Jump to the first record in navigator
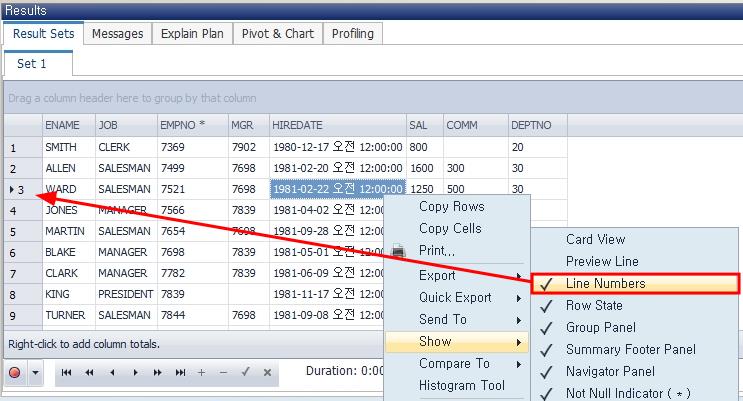743x401 pixels. point(67,372)
